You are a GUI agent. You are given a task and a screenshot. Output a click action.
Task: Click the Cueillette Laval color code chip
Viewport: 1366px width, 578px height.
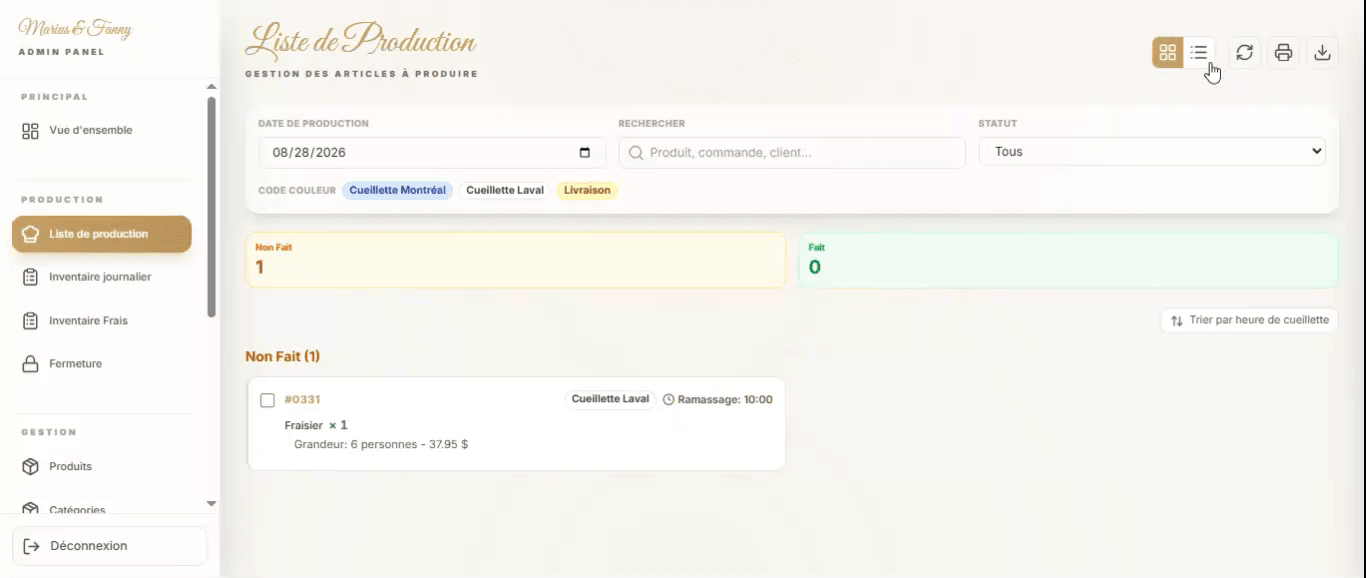coord(505,190)
